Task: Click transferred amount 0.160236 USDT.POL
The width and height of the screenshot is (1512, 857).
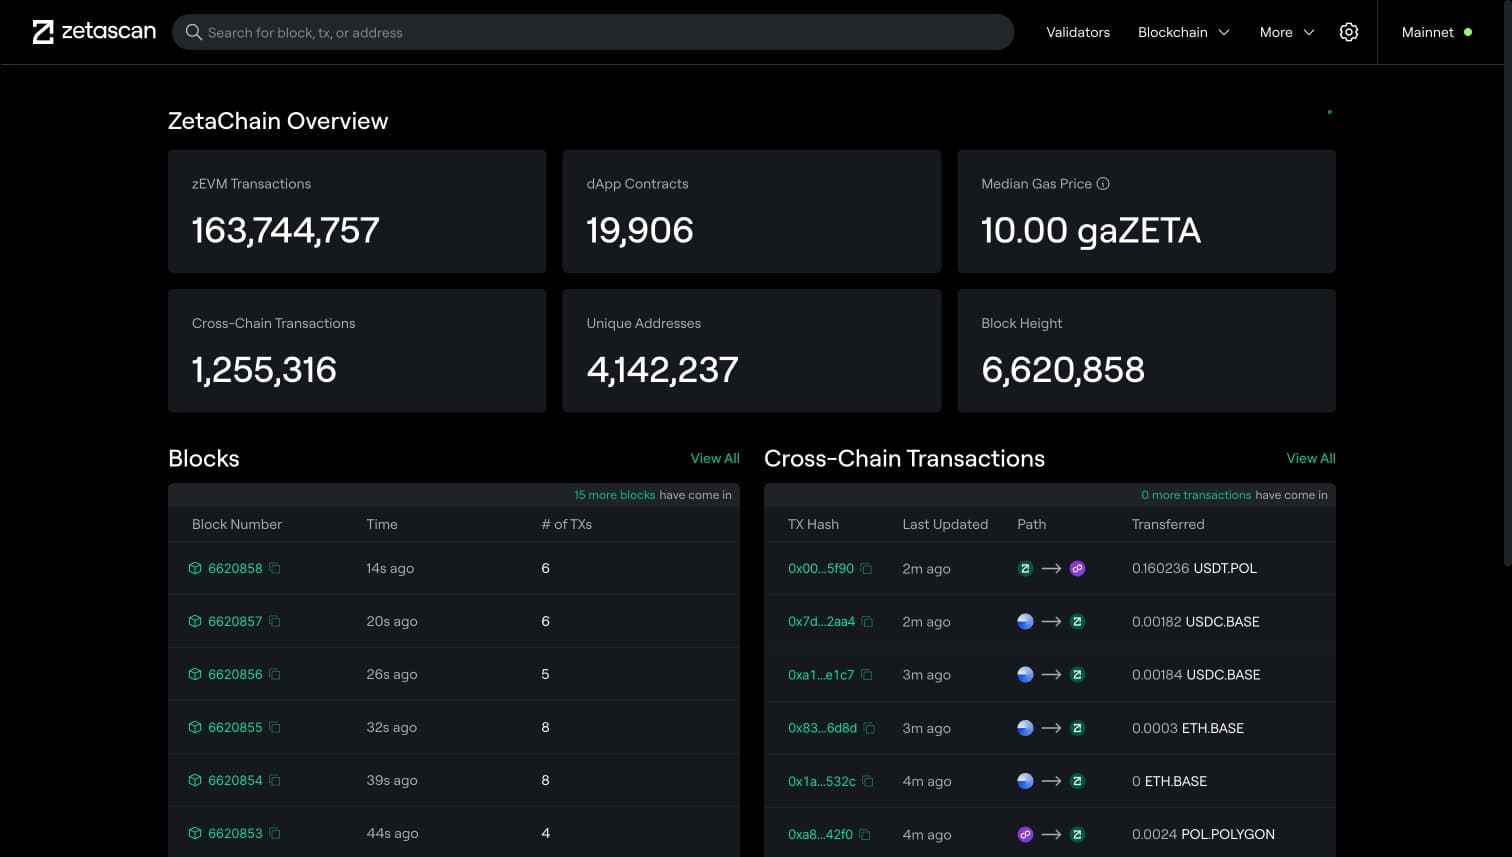Action: tap(1194, 568)
